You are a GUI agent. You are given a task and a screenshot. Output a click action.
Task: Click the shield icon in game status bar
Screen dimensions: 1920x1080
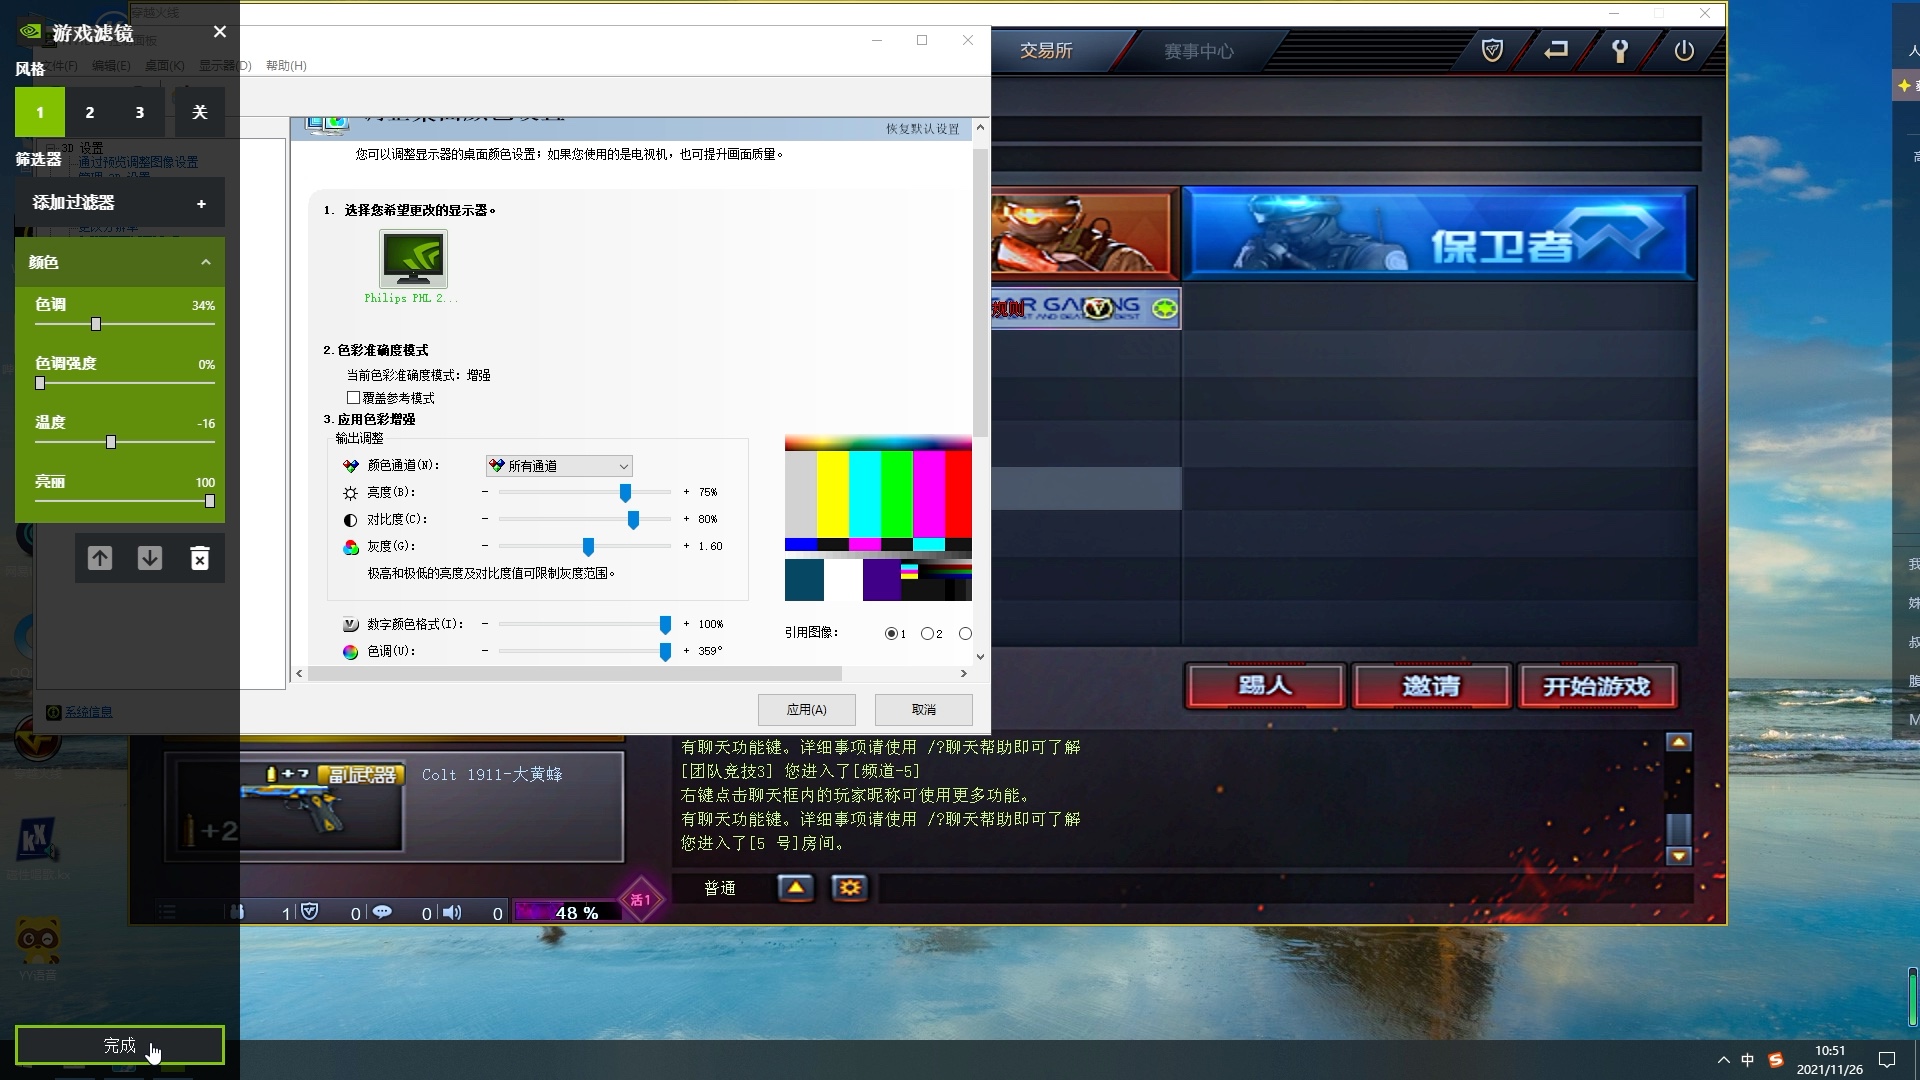click(x=310, y=912)
